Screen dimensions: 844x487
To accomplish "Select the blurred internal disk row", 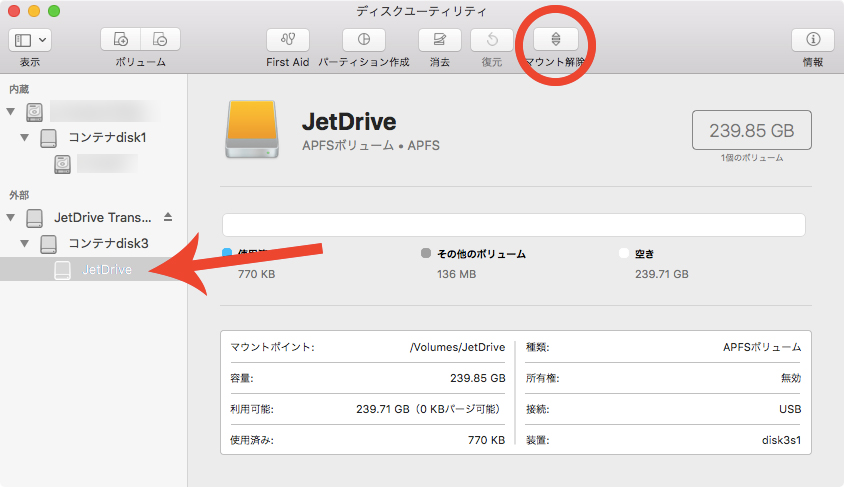I will pos(94,111).
